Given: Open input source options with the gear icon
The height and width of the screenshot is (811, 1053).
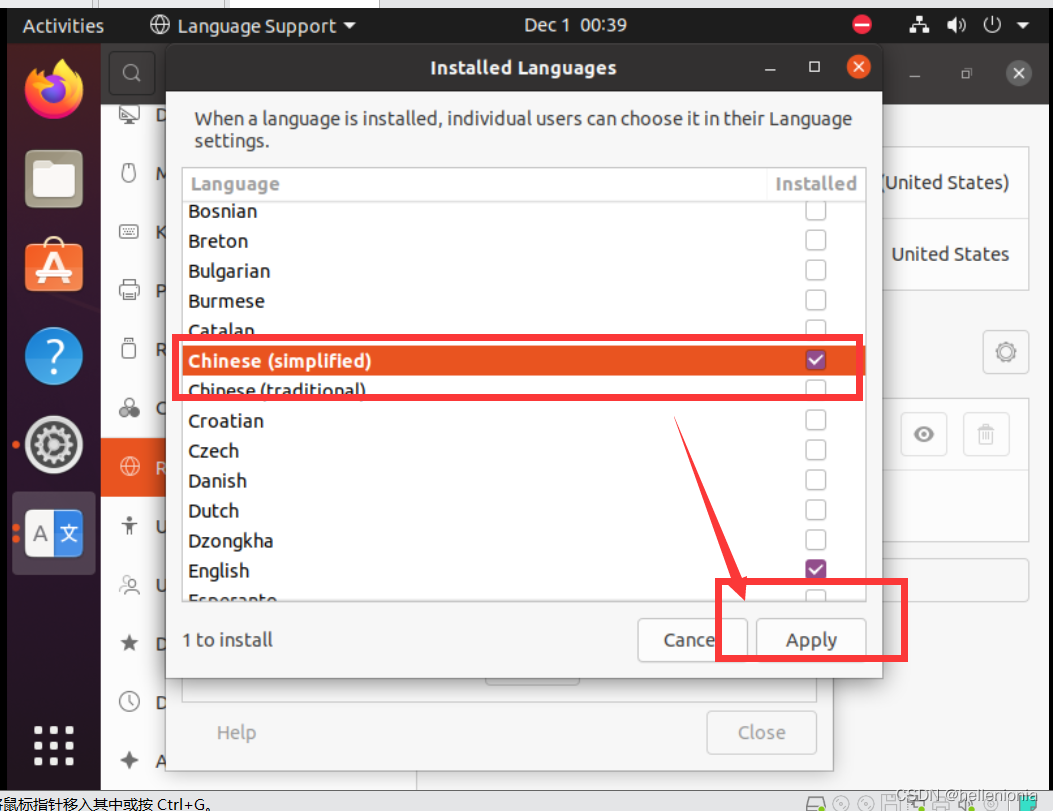Looking at the screenshot, I should [1005, 352].
